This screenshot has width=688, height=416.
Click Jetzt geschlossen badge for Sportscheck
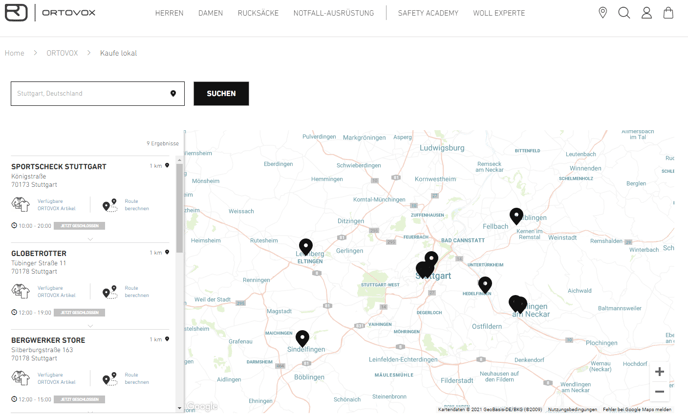tap(79, 226)
